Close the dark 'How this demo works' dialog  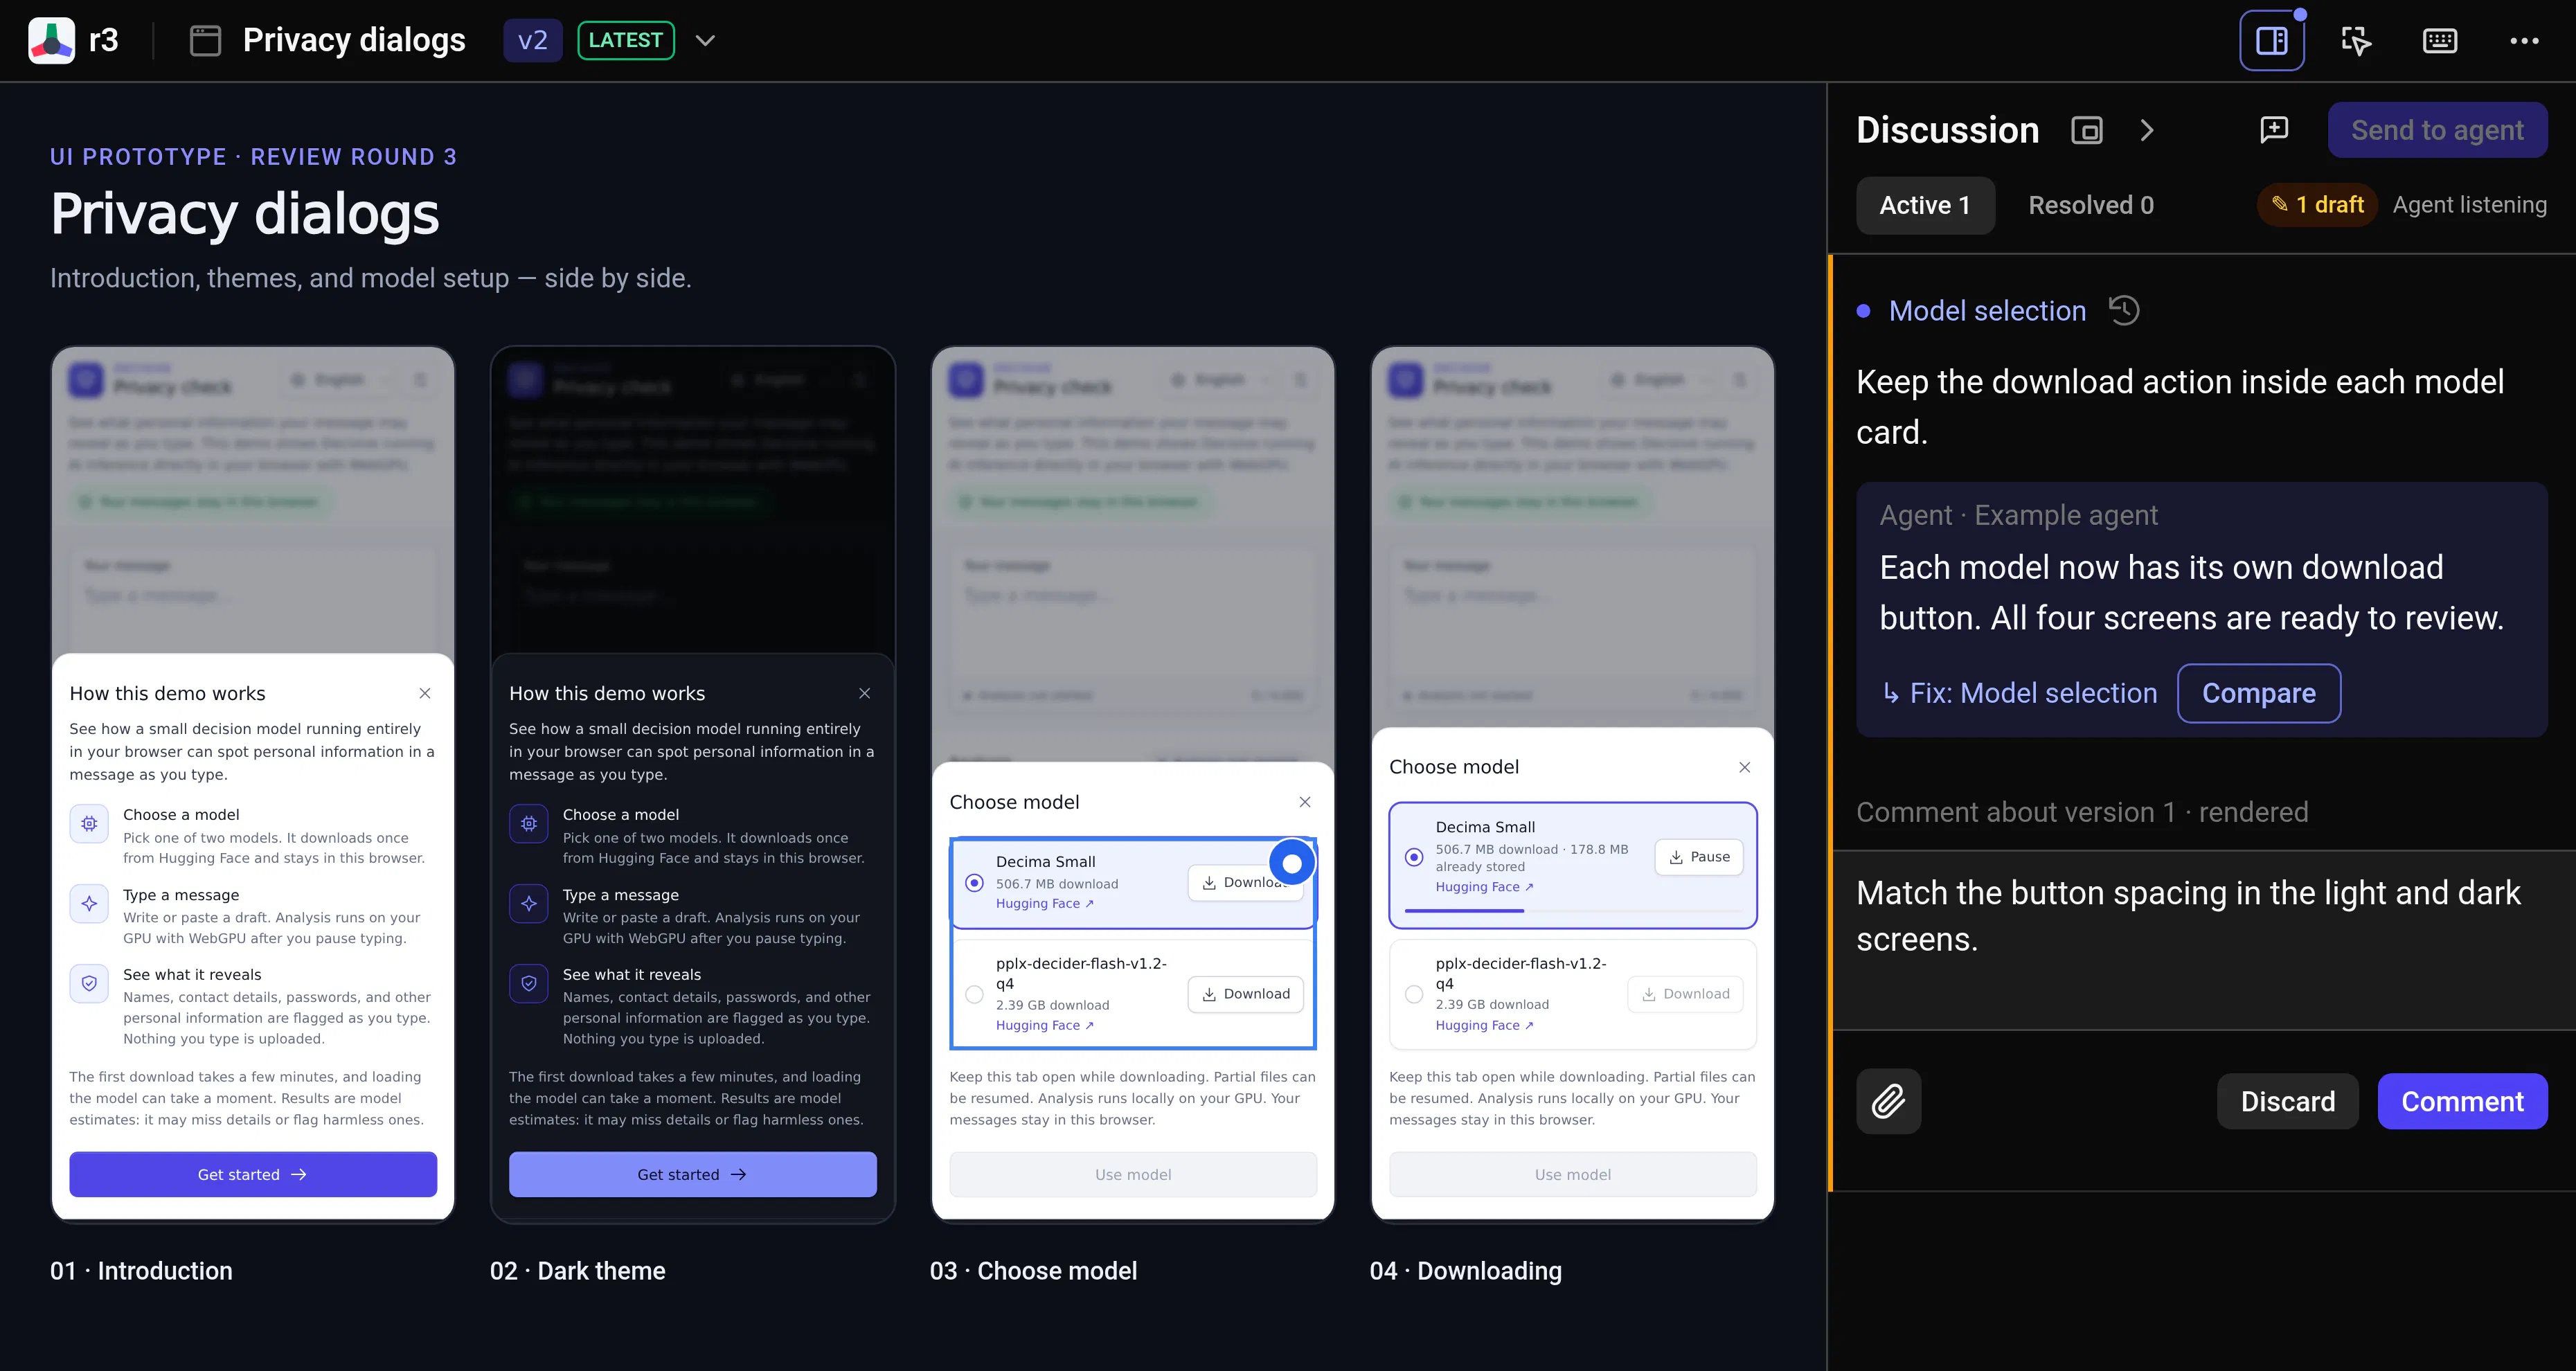pos(865,693)
